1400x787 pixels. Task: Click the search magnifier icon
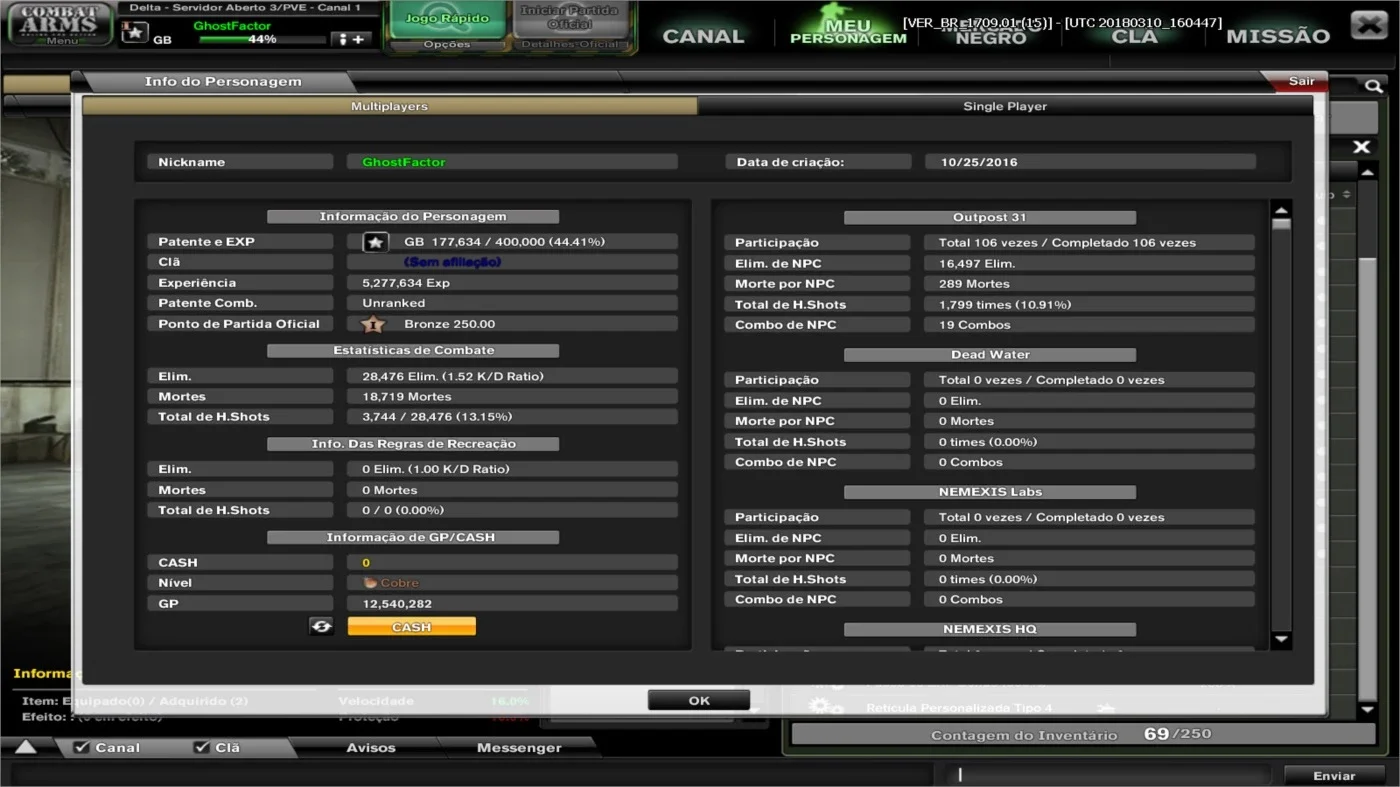(x=1374, y=87)
